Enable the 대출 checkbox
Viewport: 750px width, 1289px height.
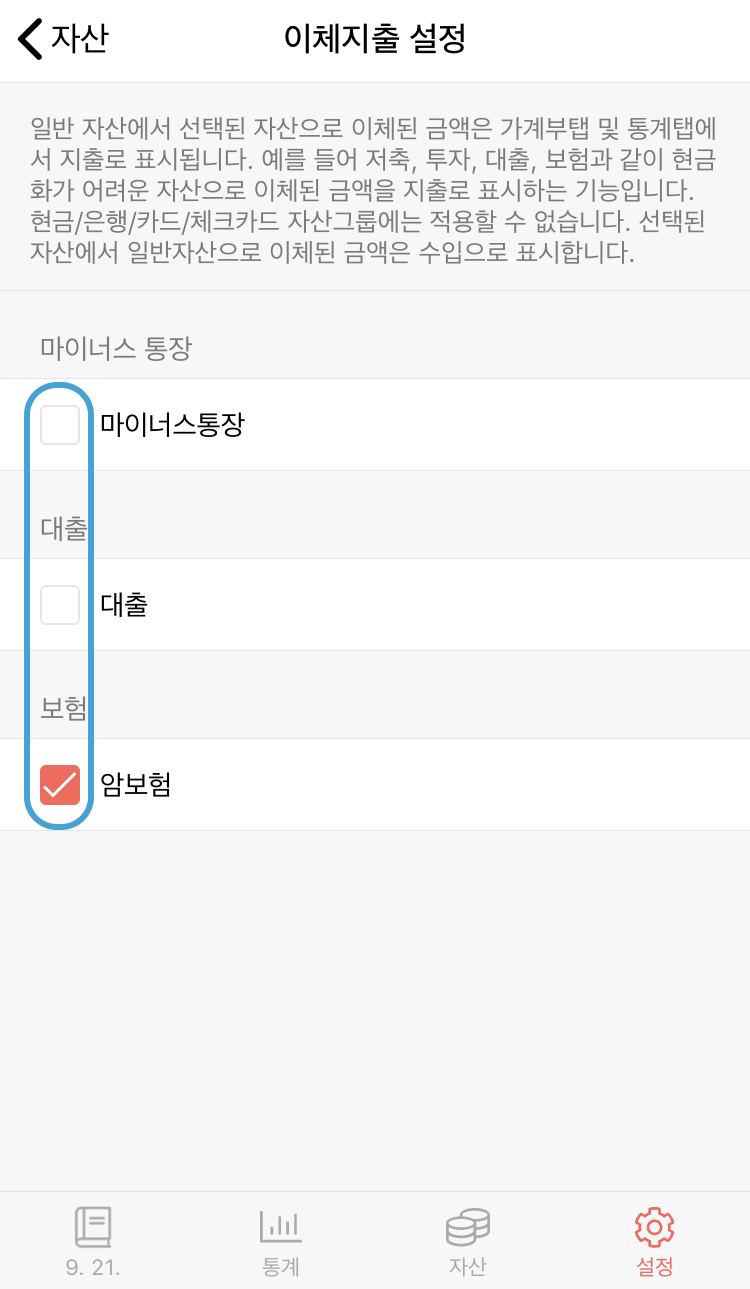tap(60, 605)
